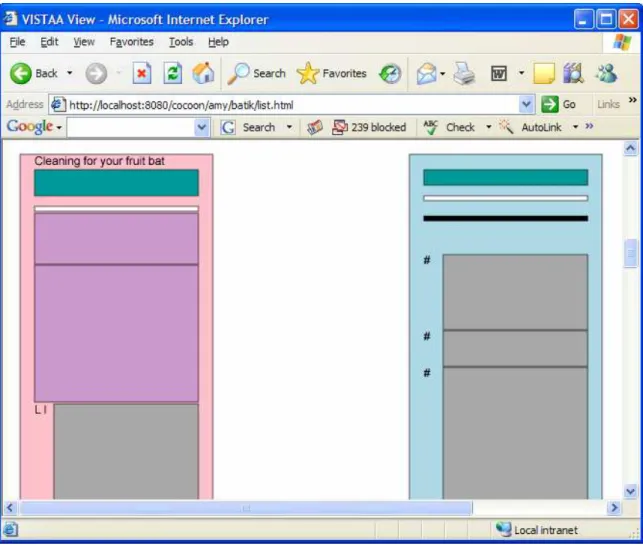Expand the Links bar chevron
The width and height of the screenshot is (643, 546).
coord(633,100)
